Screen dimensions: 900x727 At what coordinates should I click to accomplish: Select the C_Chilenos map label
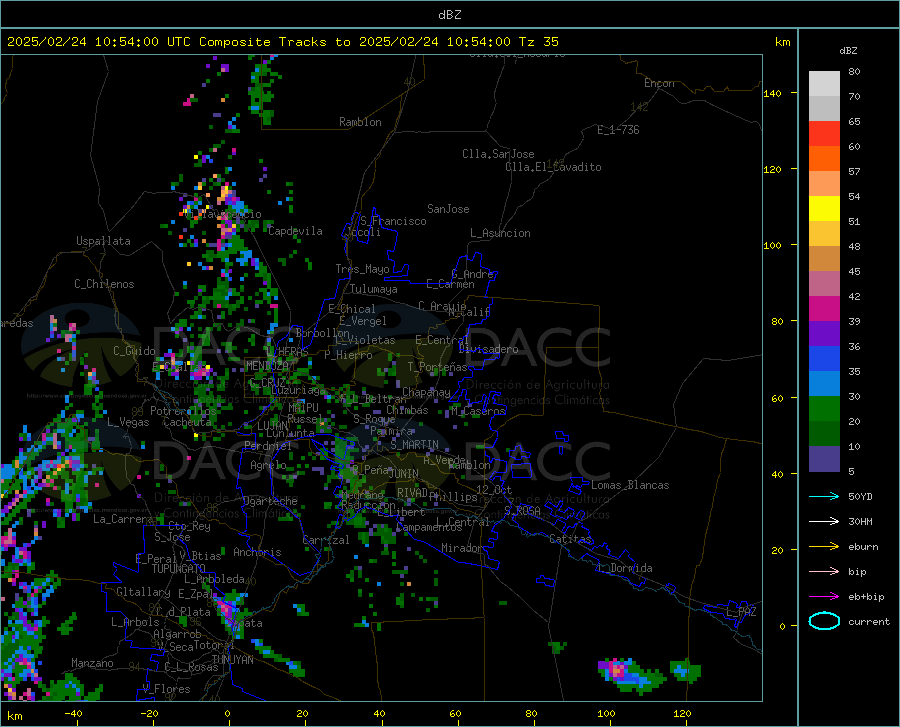tap(104, 284)
